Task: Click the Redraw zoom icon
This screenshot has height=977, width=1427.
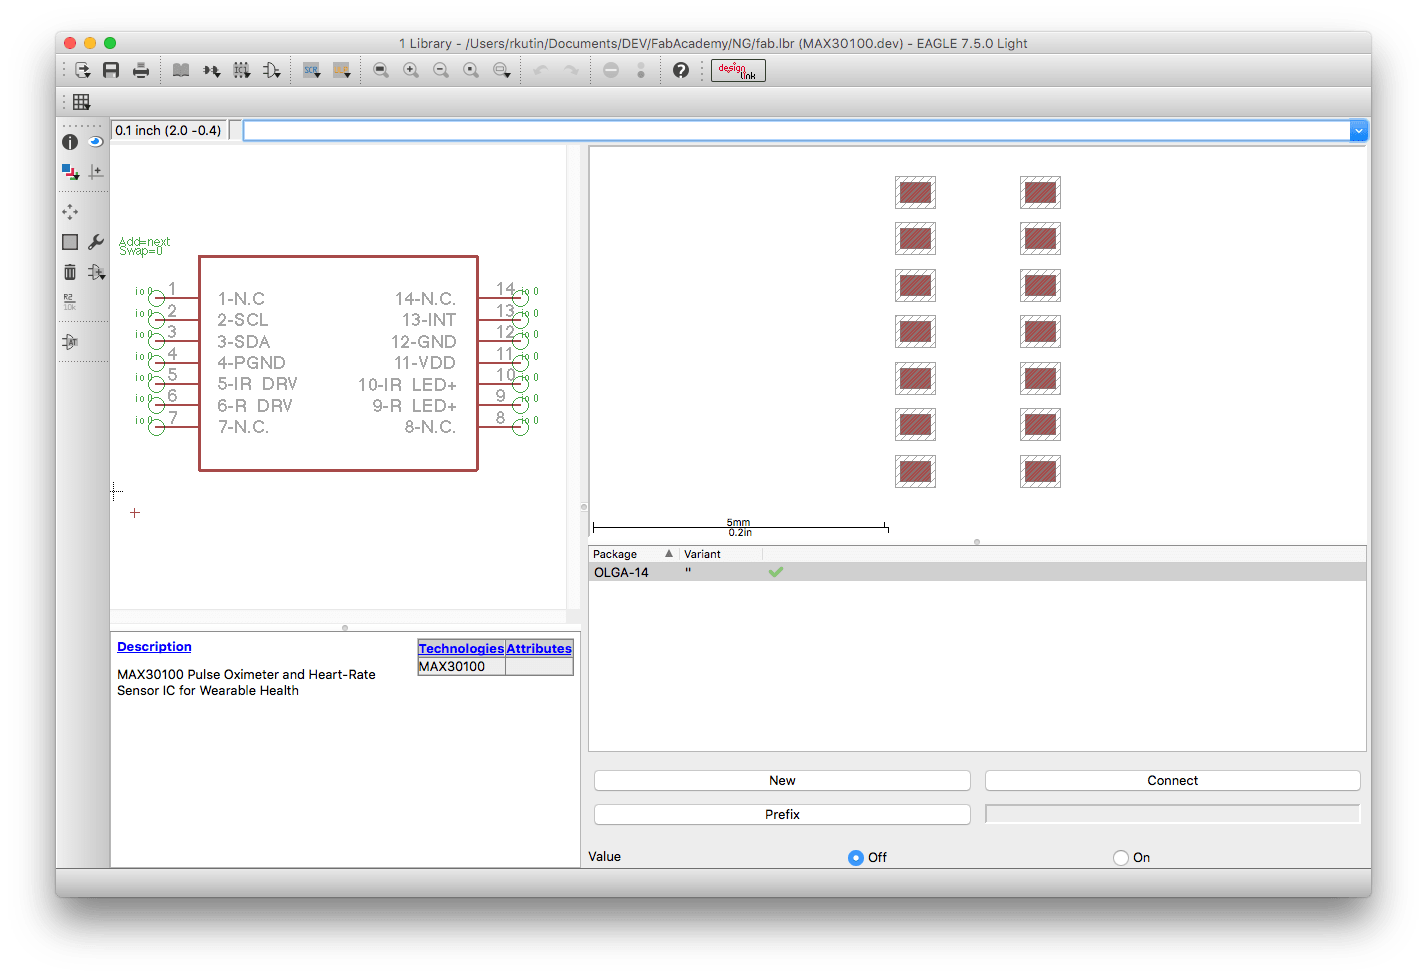Action: [471, 70]
